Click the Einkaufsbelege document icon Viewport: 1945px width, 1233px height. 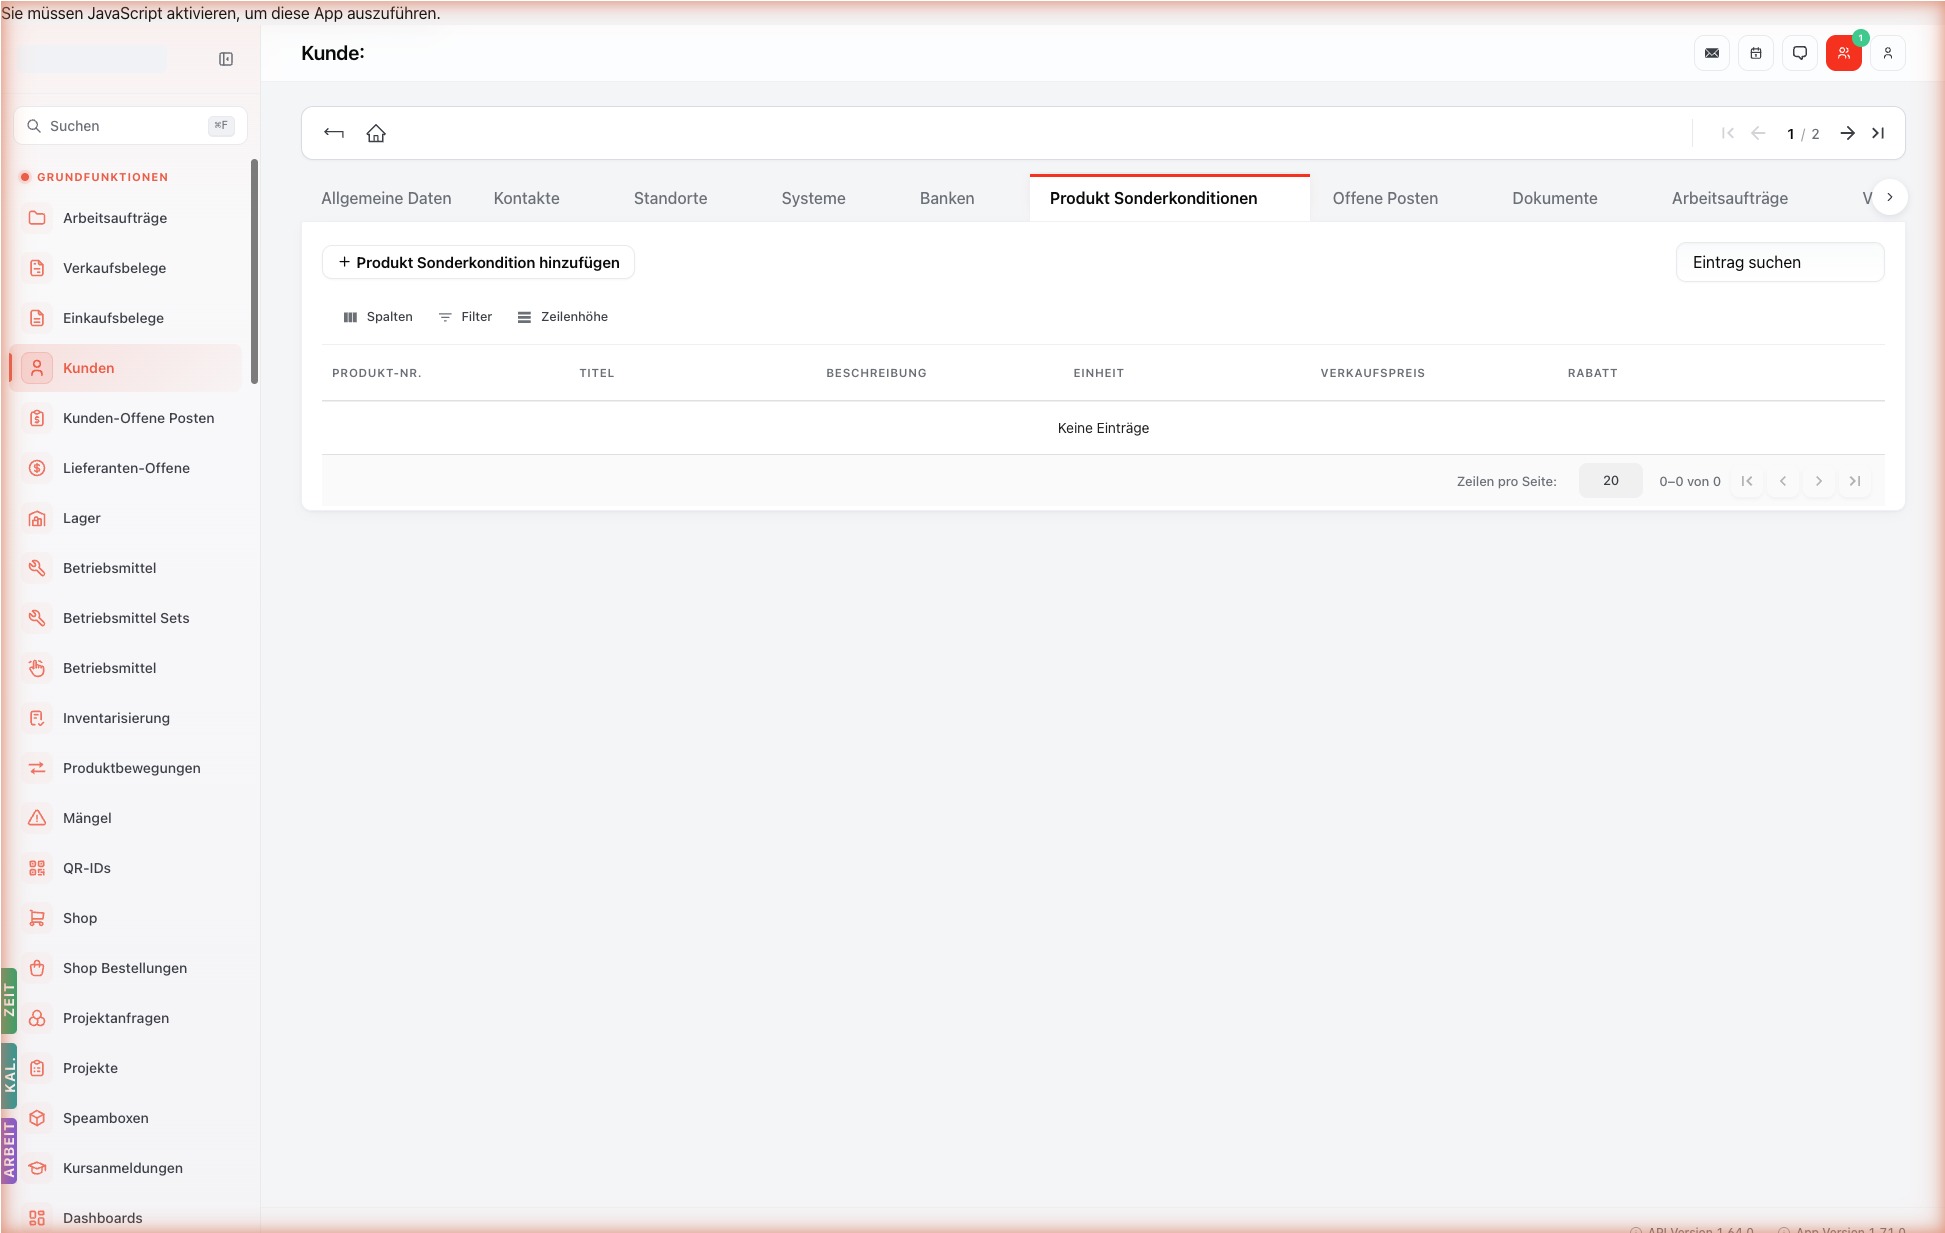pyautogui.click(x=37, y=318)
